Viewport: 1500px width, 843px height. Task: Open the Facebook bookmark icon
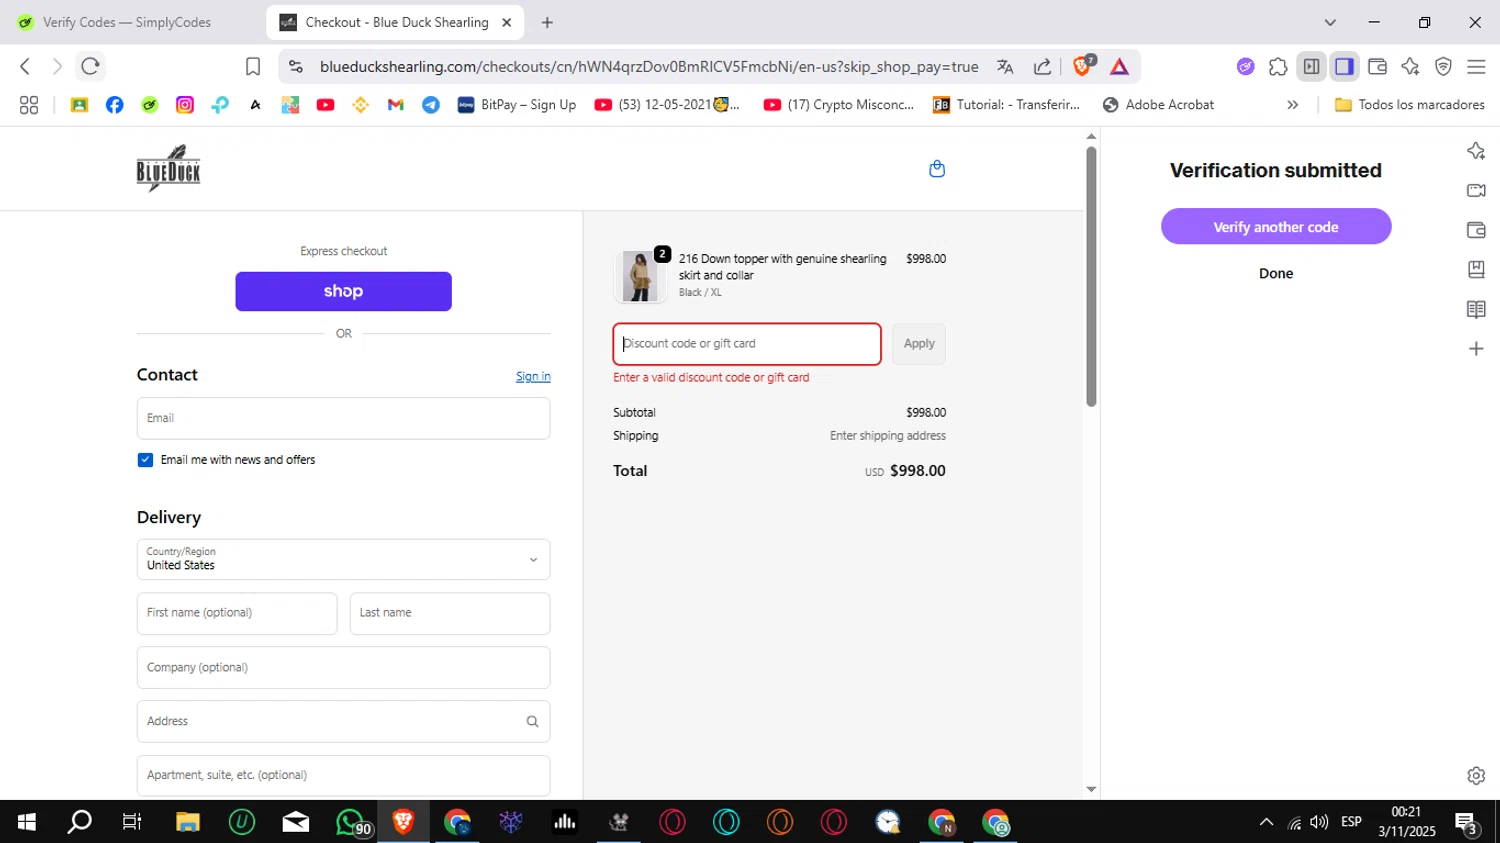[114, 104]
